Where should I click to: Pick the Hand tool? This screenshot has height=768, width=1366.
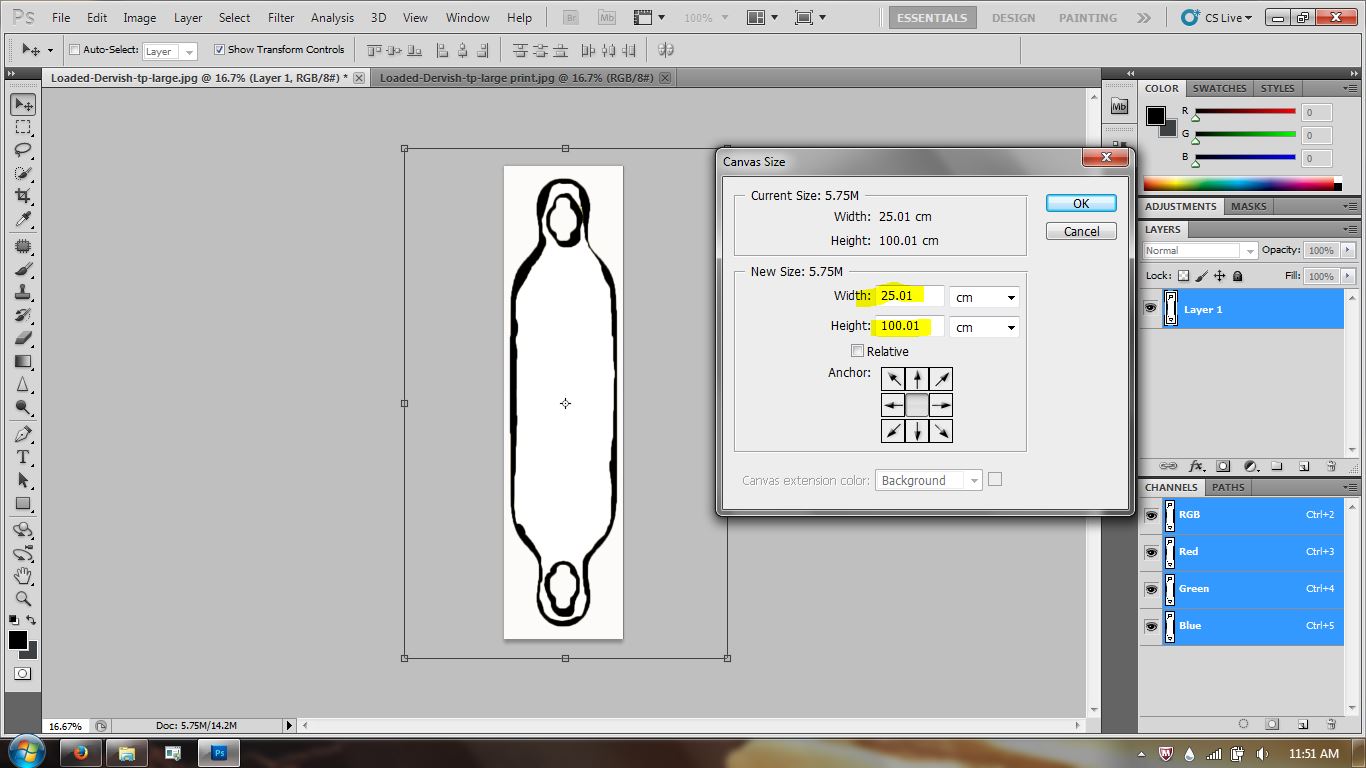tap(22, 575)
